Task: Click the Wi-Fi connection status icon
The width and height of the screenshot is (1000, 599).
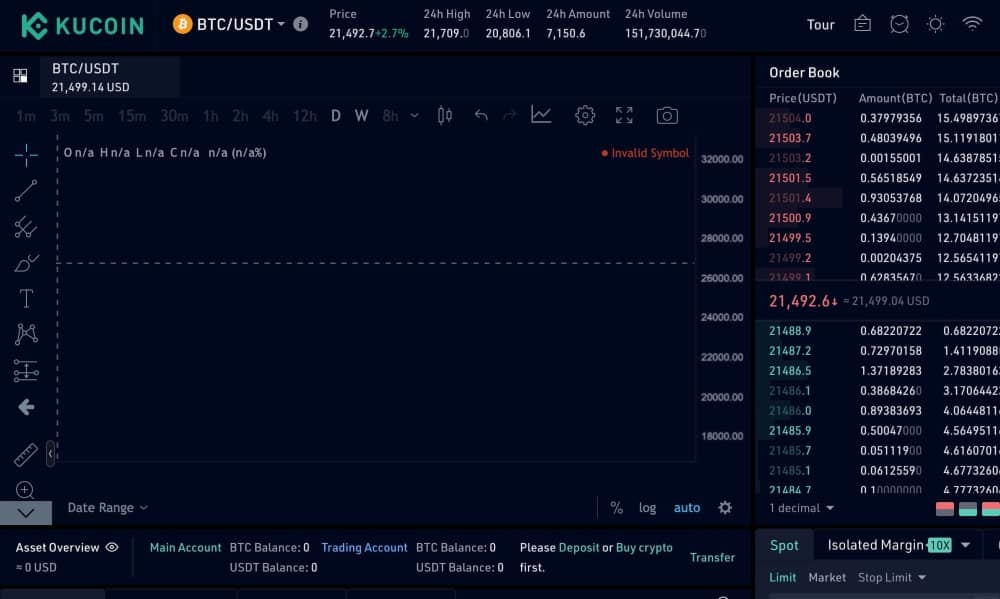Action: pyautogui.click(x=972, y=24)
